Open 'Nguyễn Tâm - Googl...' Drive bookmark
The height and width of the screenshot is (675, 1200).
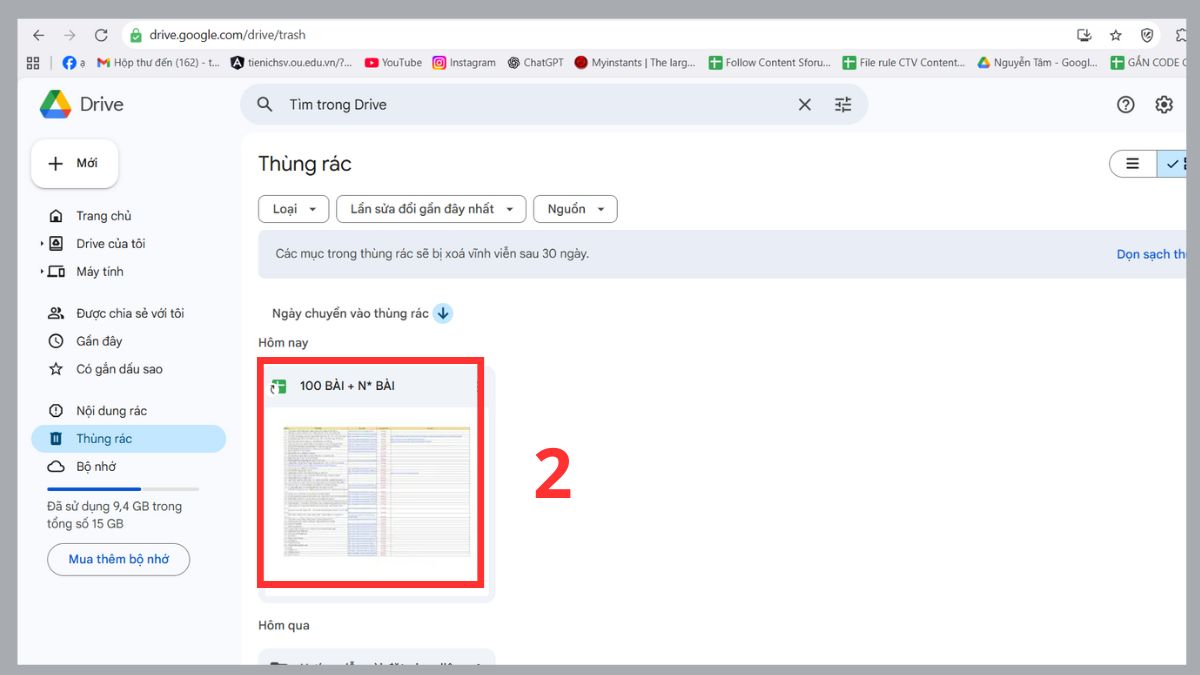tap(1037, 62)
